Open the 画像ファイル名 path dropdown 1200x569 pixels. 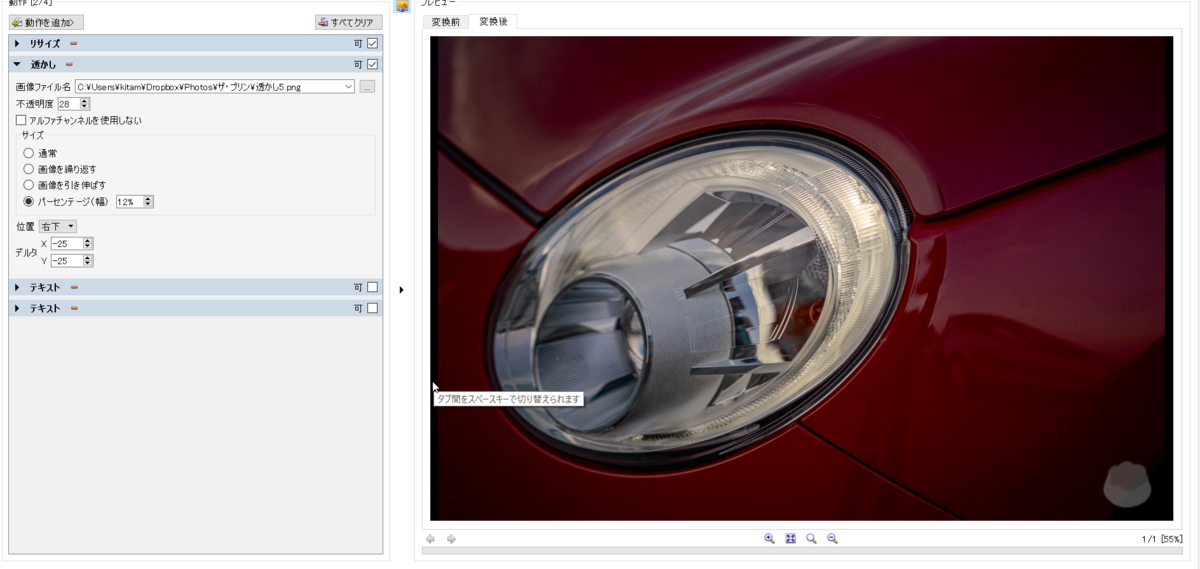[348, 87]
